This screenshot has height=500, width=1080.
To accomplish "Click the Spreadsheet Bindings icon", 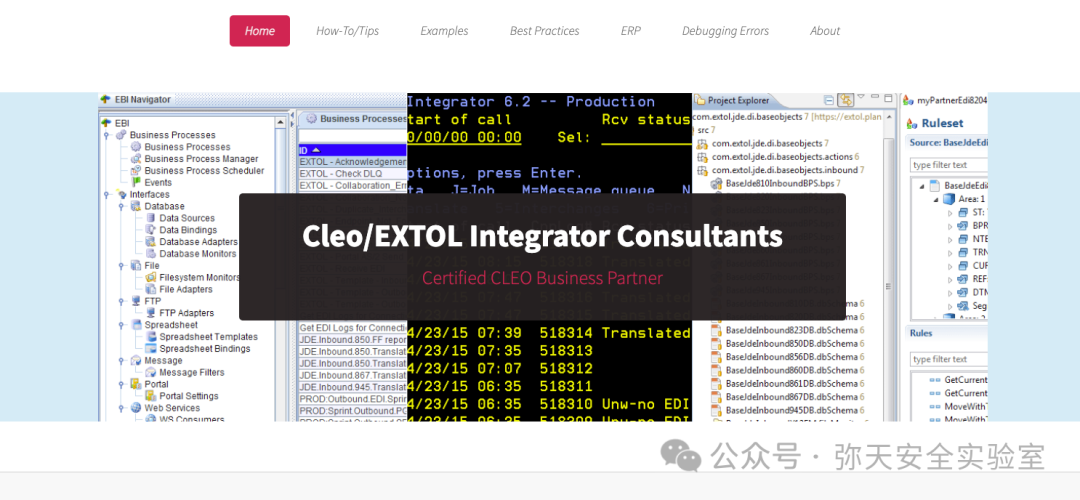I will point(151,348).
